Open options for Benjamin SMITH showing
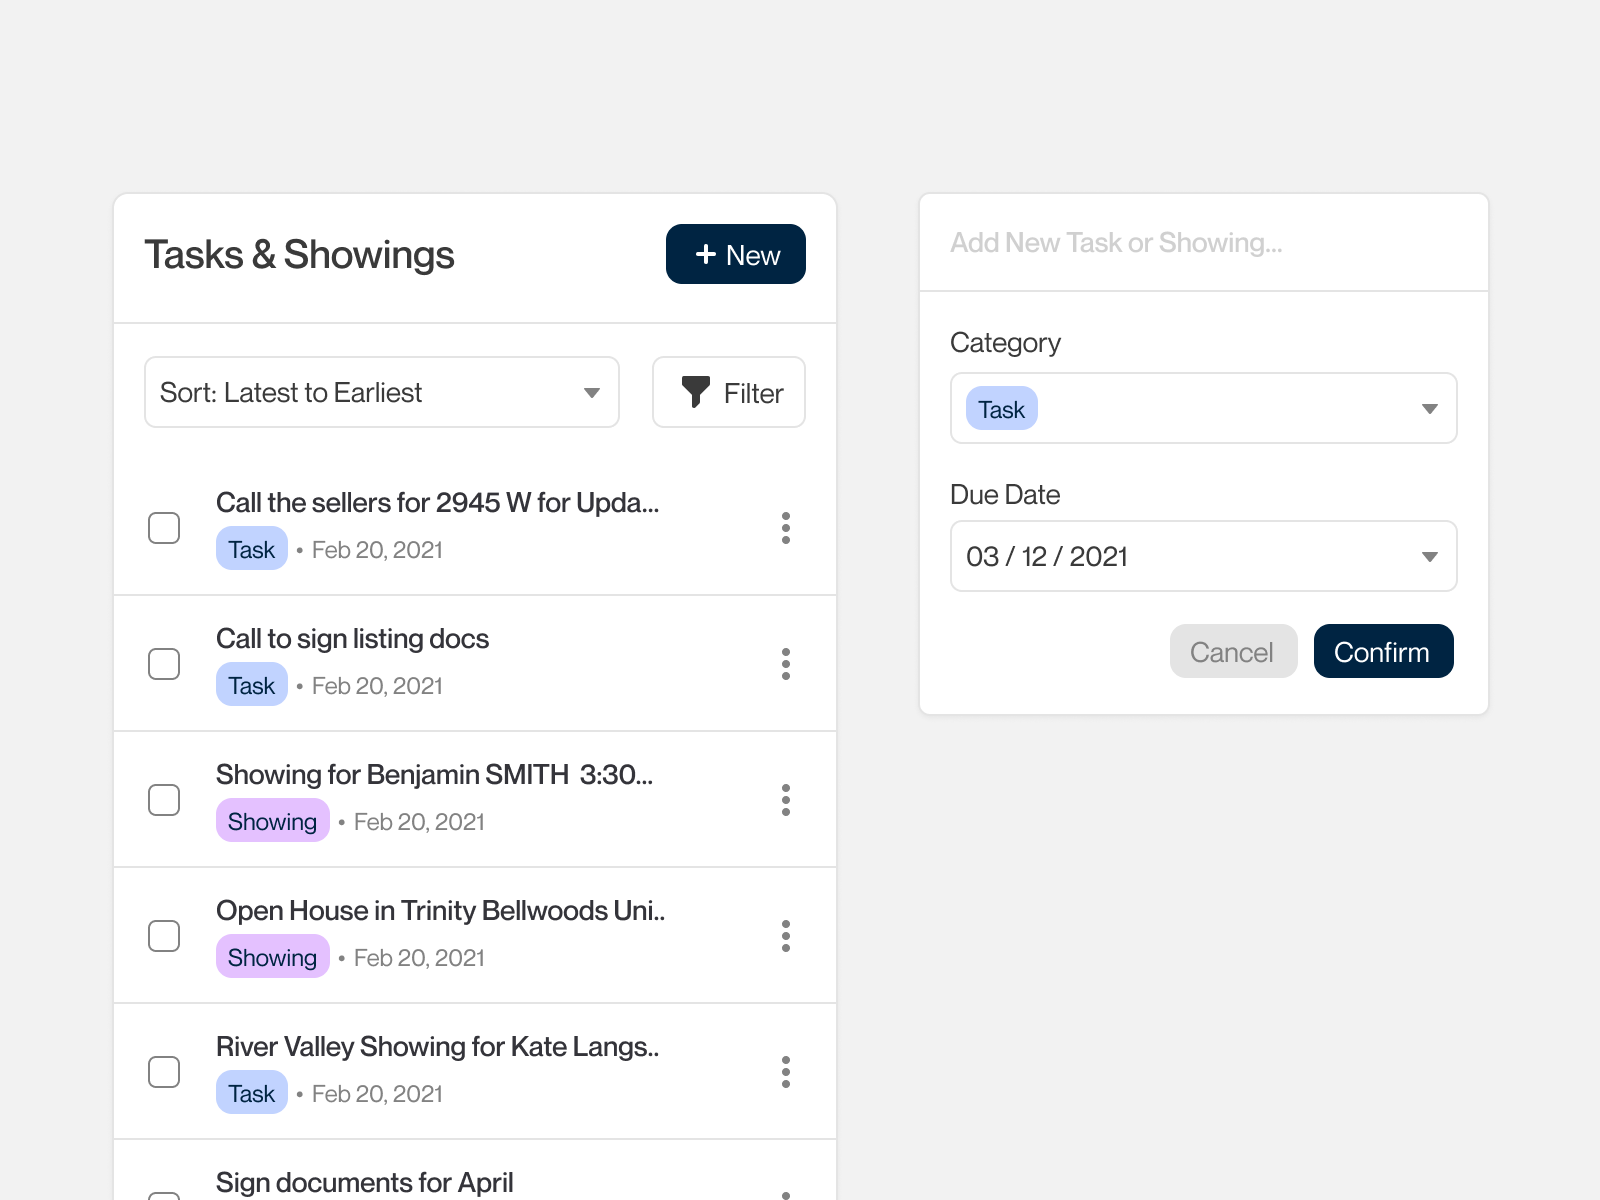 click(786, 800)
